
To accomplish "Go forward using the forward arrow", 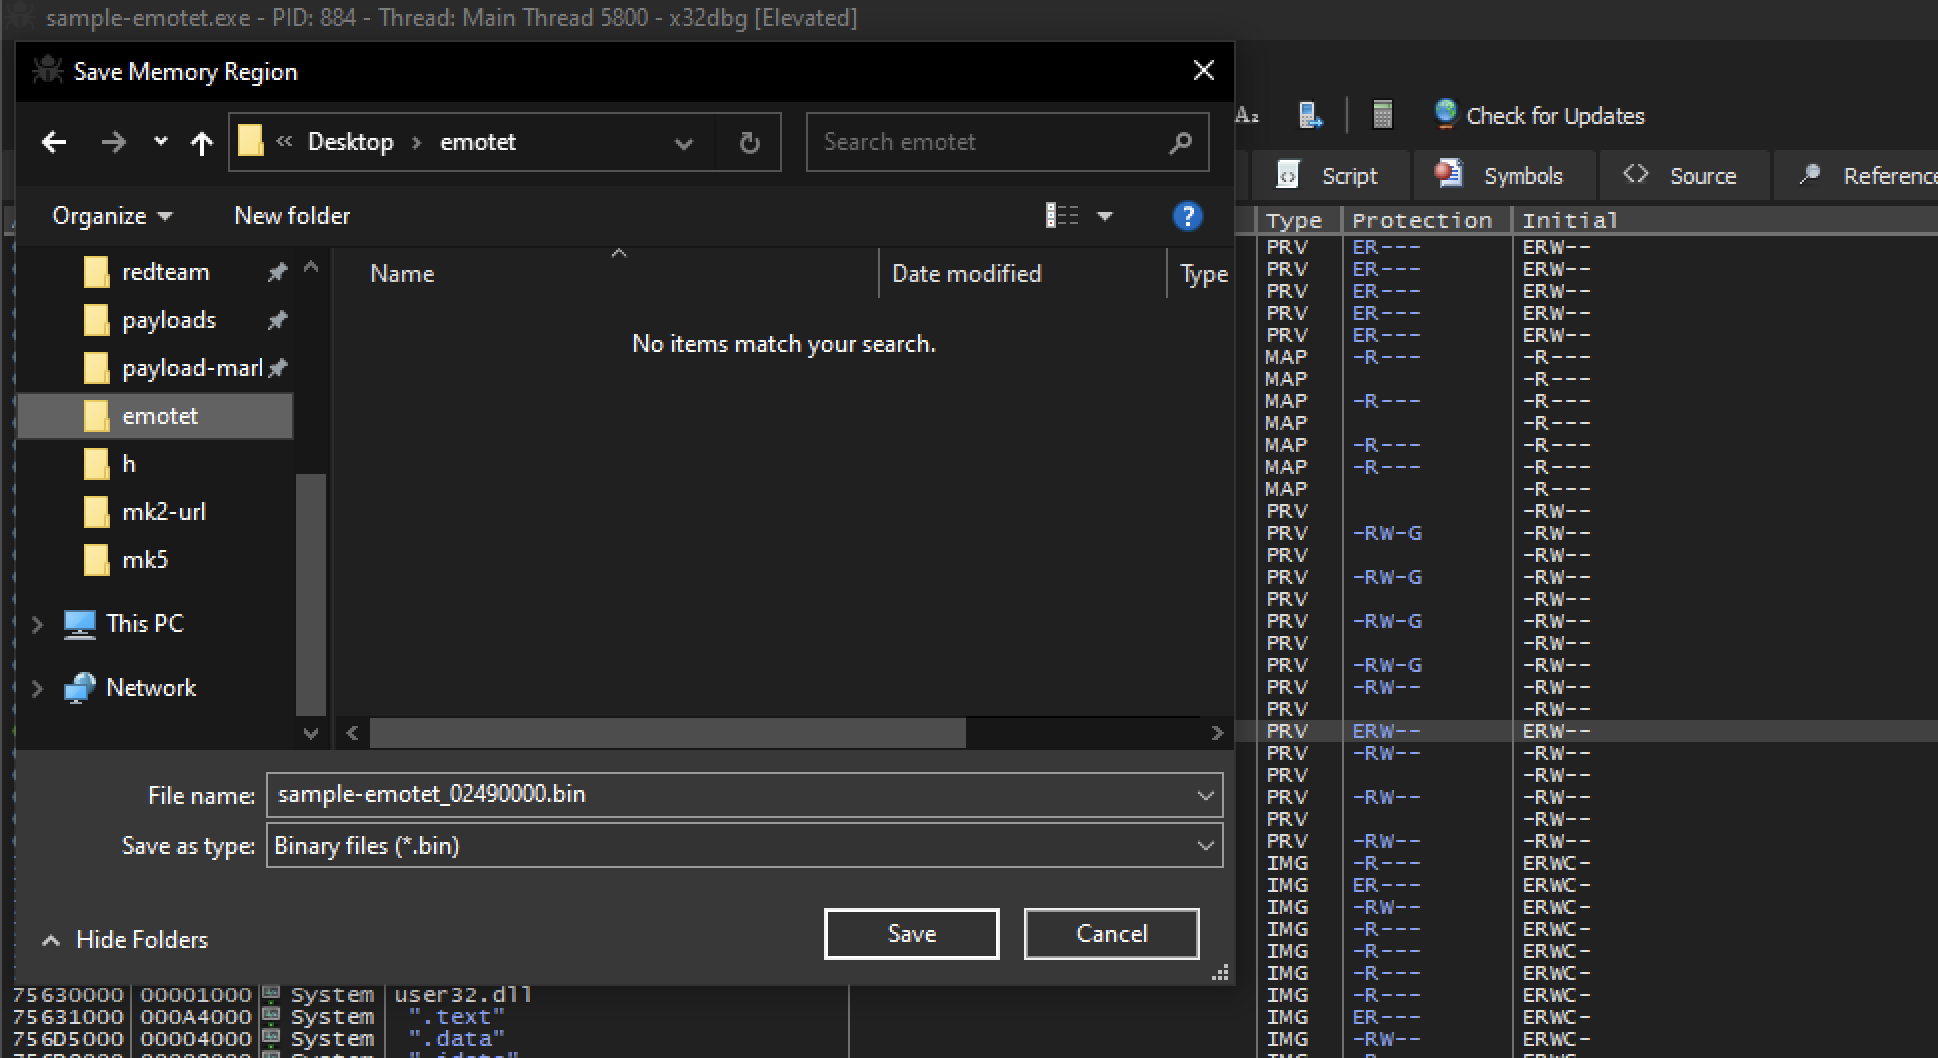I will (113, 142).
